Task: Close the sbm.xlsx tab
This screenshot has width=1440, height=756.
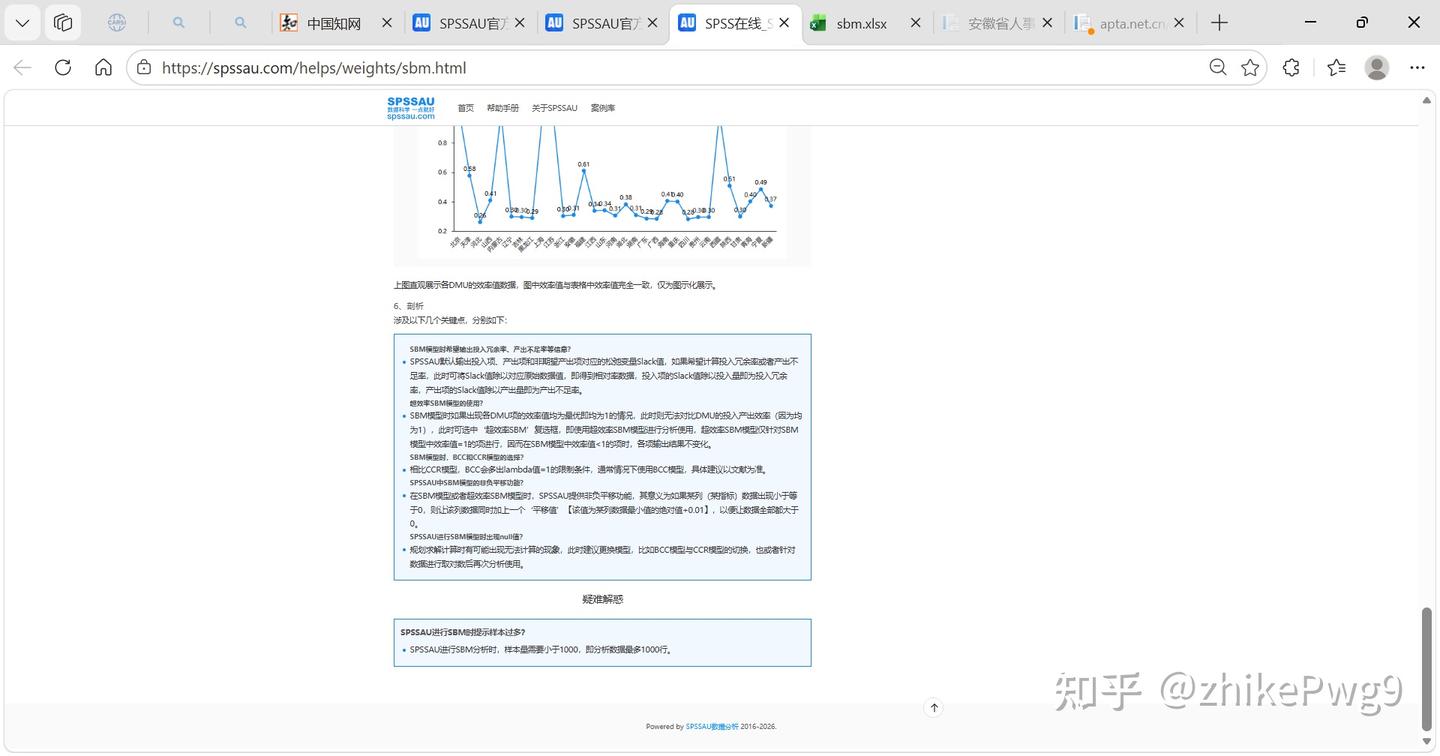Action: click(915, 23)
